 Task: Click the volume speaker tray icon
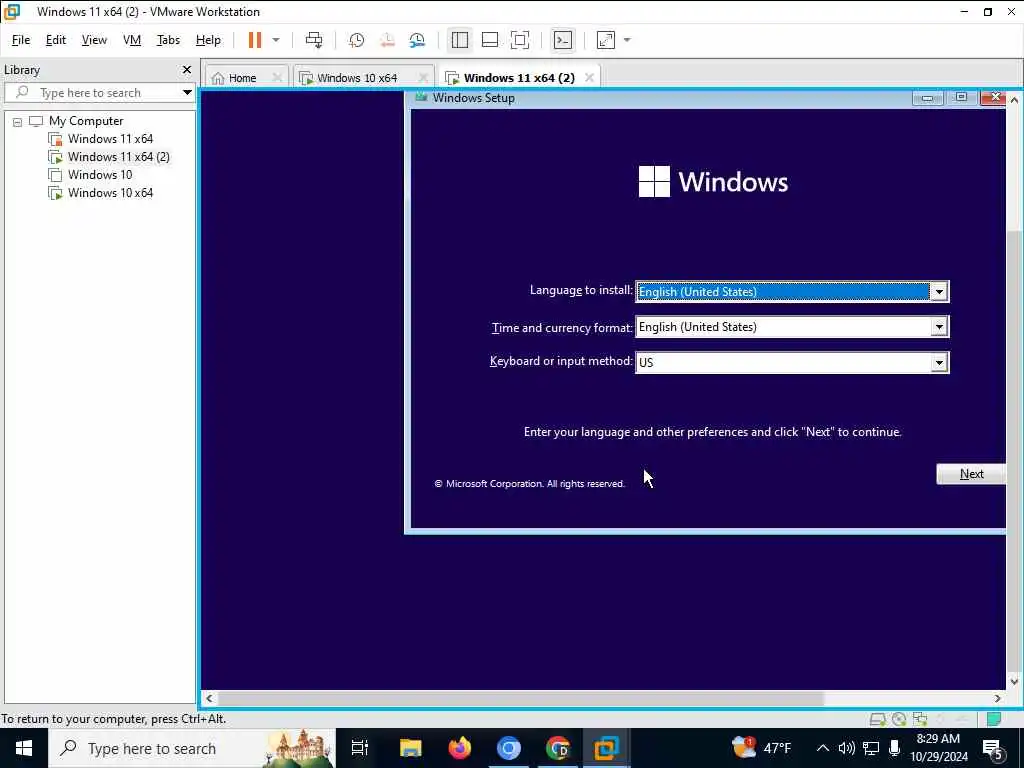[846, 748]
